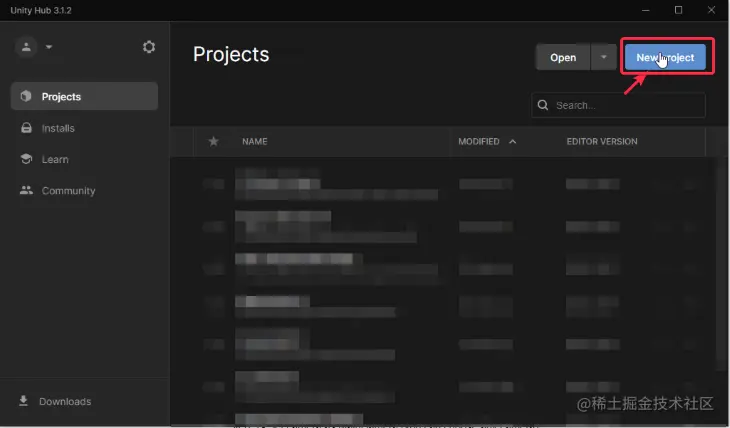Screen dimensions: 730x428
Task: Click the Downloads arrow icon
Action: (23, 401)
